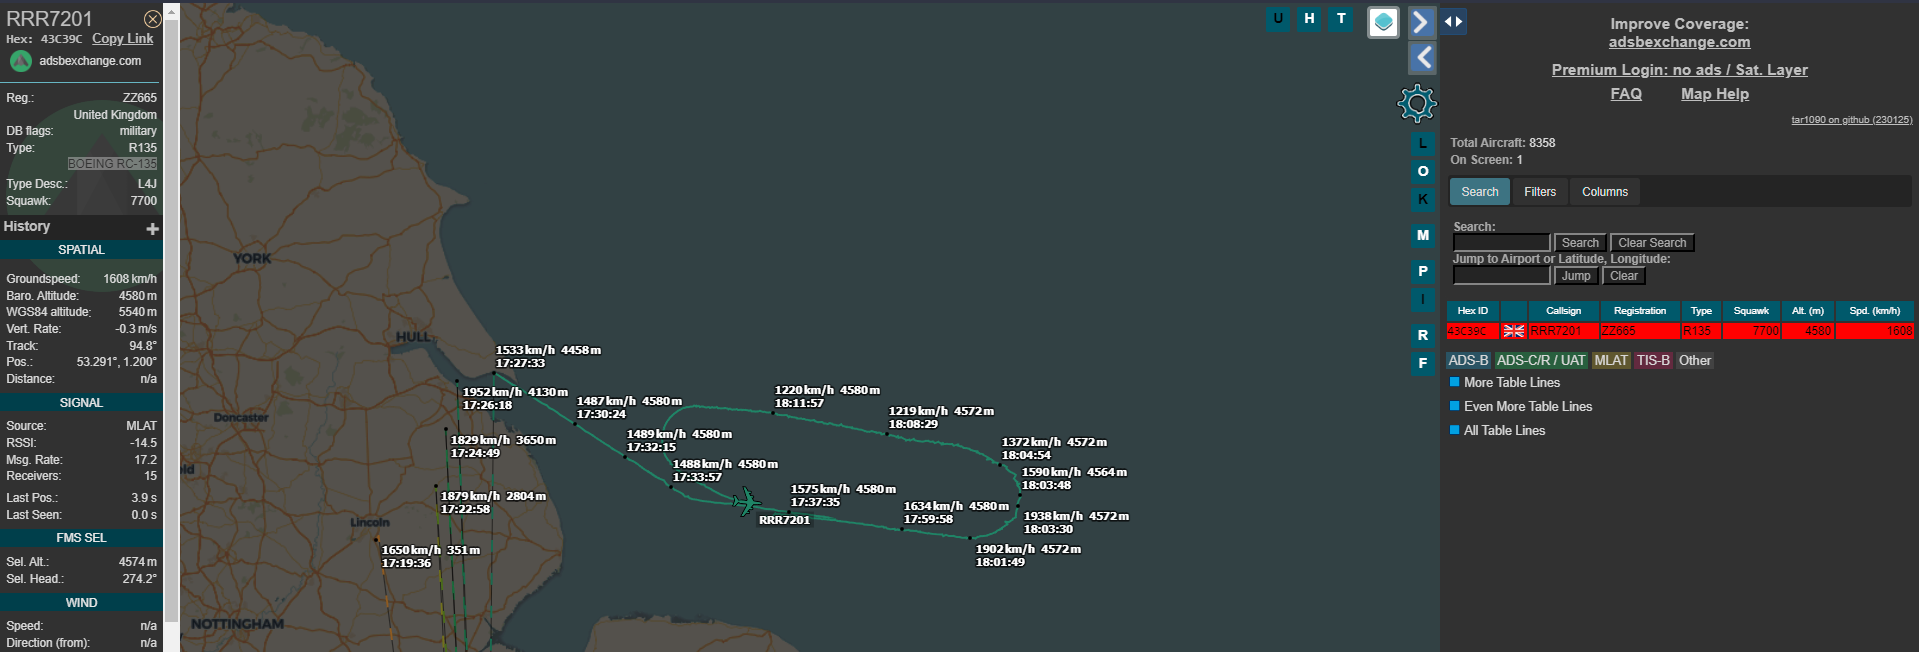Sort table by Type column header

pyautogui.click(x=1701, y=311)
